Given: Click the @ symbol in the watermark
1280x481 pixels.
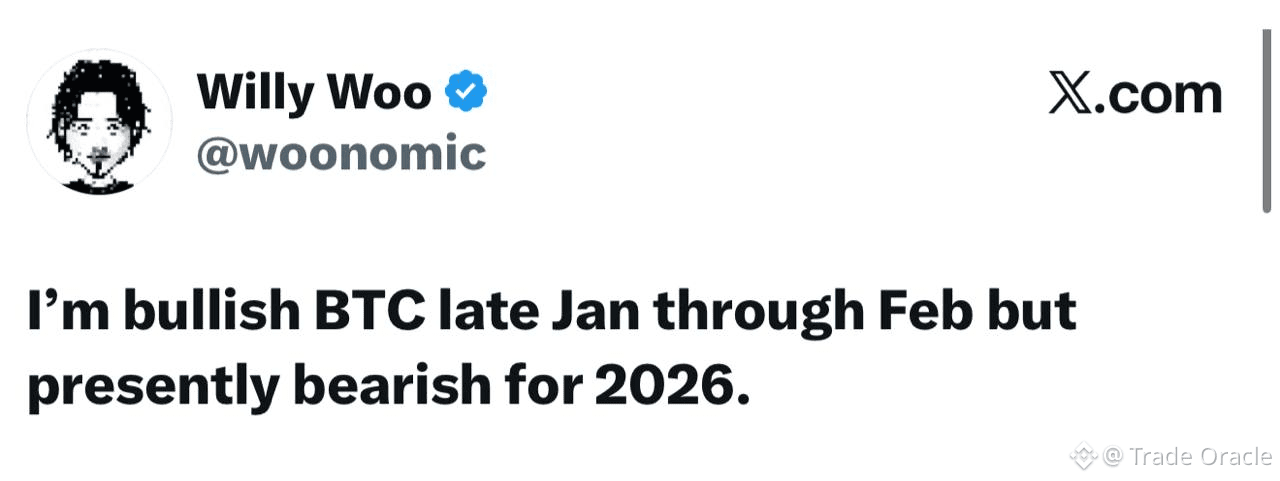Looking at the screenshot, I should [1113, 457].
